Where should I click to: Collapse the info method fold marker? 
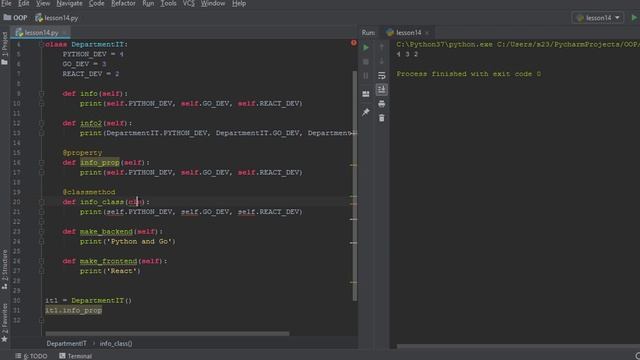[42, 93]
